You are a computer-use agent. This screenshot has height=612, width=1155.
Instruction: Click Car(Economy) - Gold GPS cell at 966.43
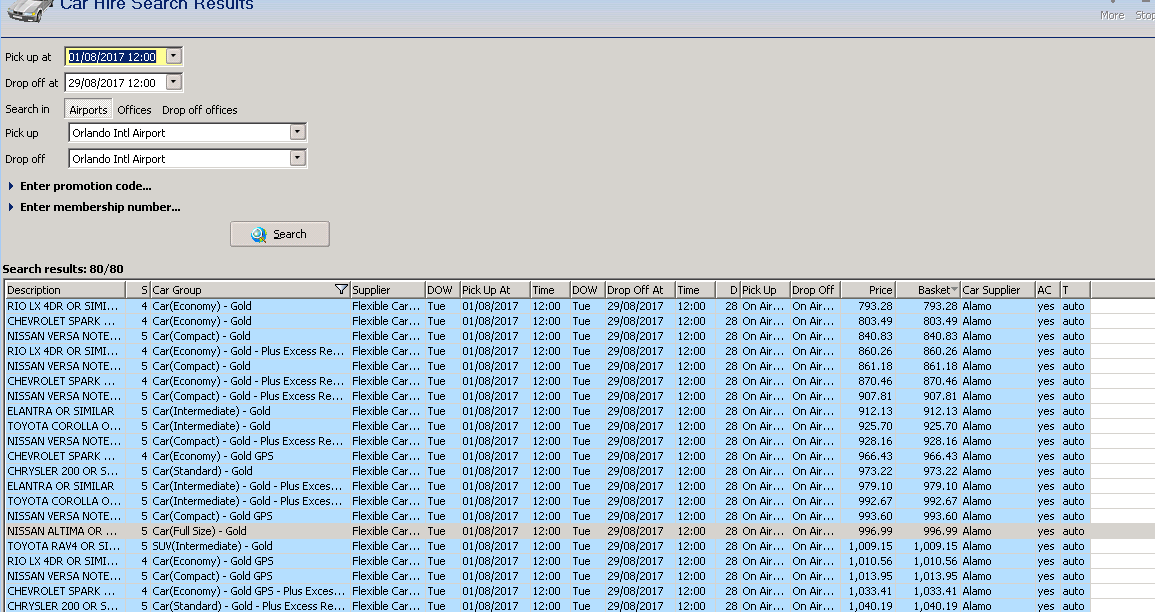point(250,456)
